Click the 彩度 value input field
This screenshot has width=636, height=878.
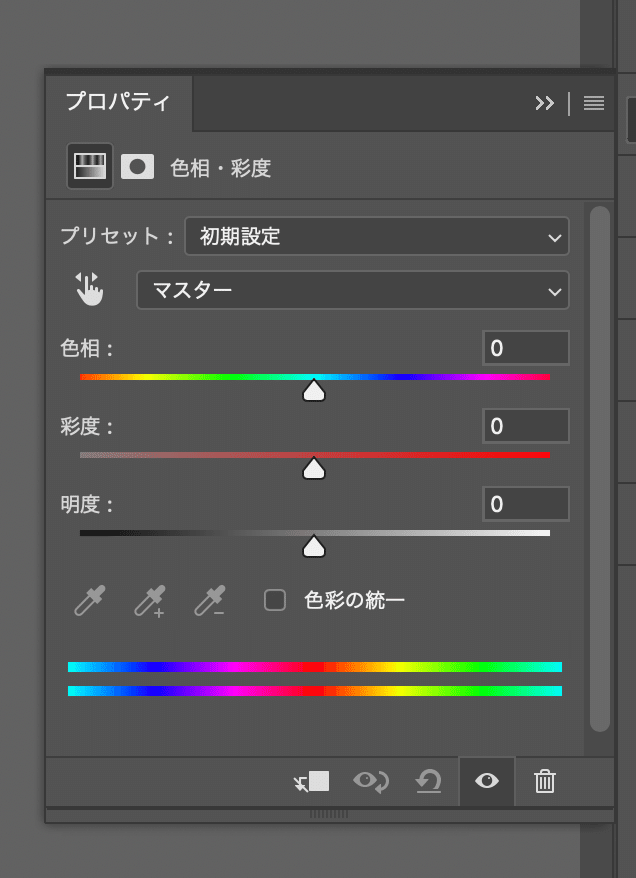[x=526, y=426]
